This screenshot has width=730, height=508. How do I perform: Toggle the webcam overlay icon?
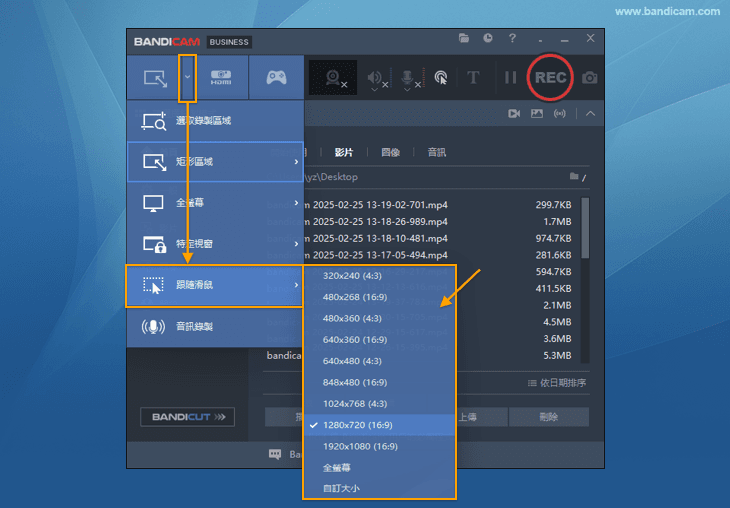[333, 77]
